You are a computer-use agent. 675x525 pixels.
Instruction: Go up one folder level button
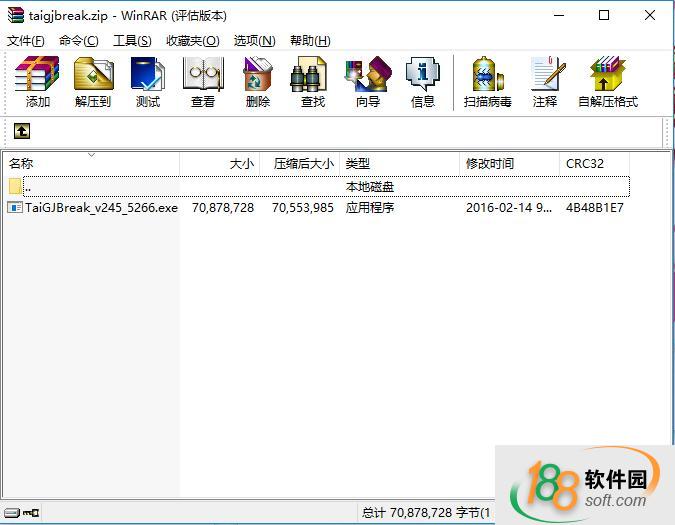(x=21, y=131)
